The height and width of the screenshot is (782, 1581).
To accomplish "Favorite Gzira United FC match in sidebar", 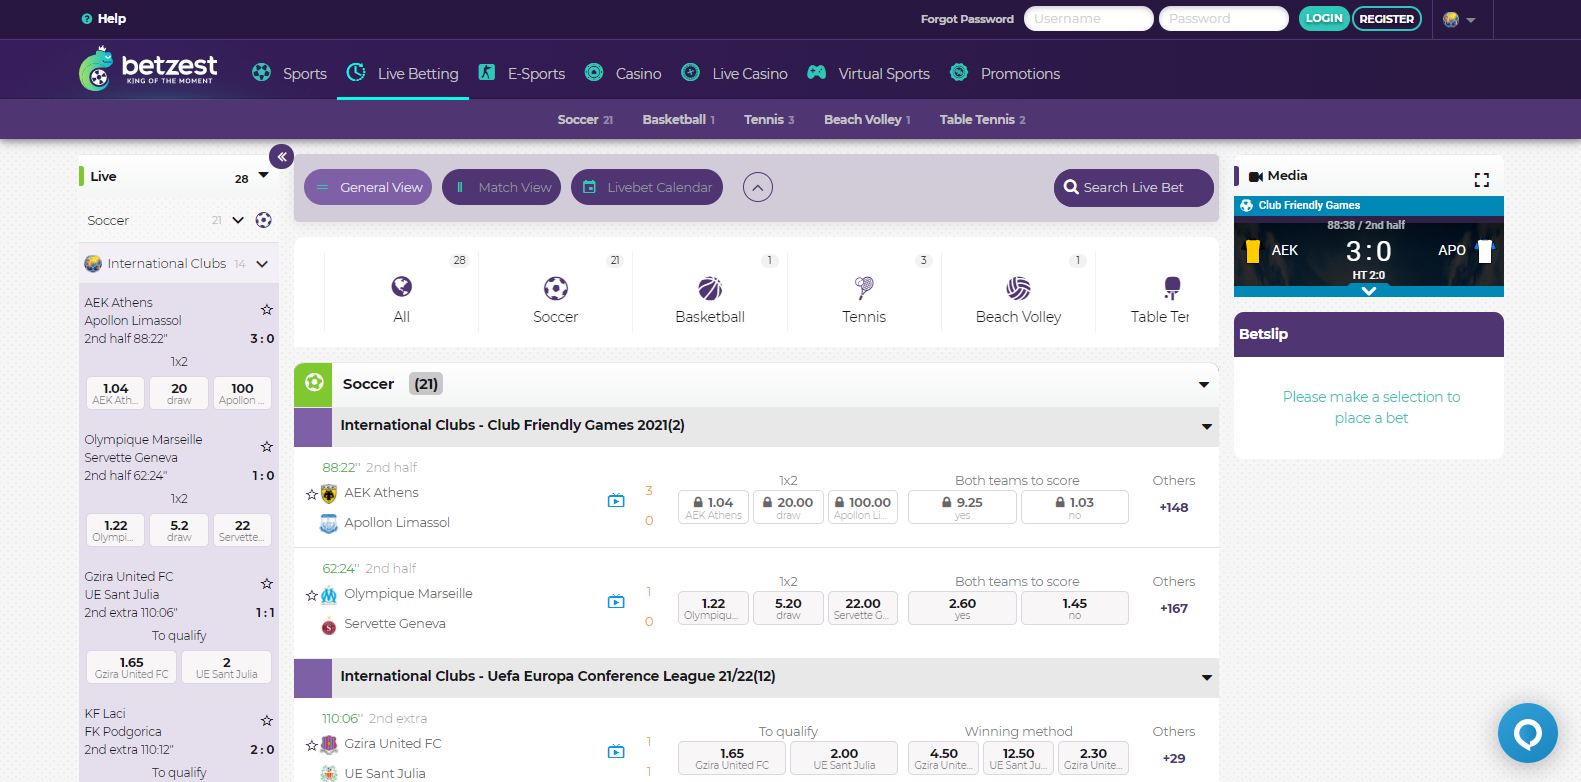I will (267, 584).
